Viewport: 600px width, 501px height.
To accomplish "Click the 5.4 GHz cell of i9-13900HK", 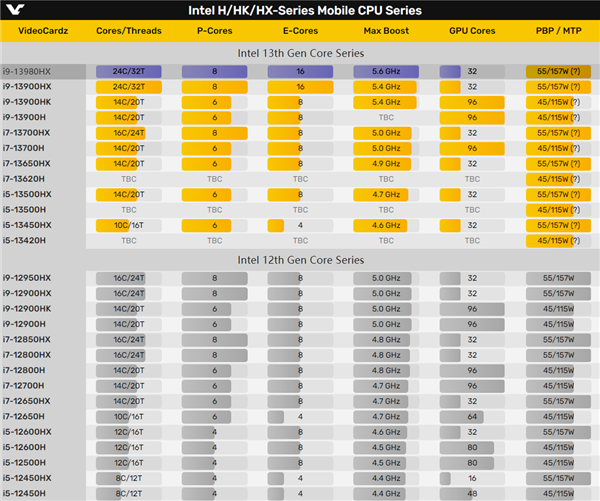I will coord(386,102).
